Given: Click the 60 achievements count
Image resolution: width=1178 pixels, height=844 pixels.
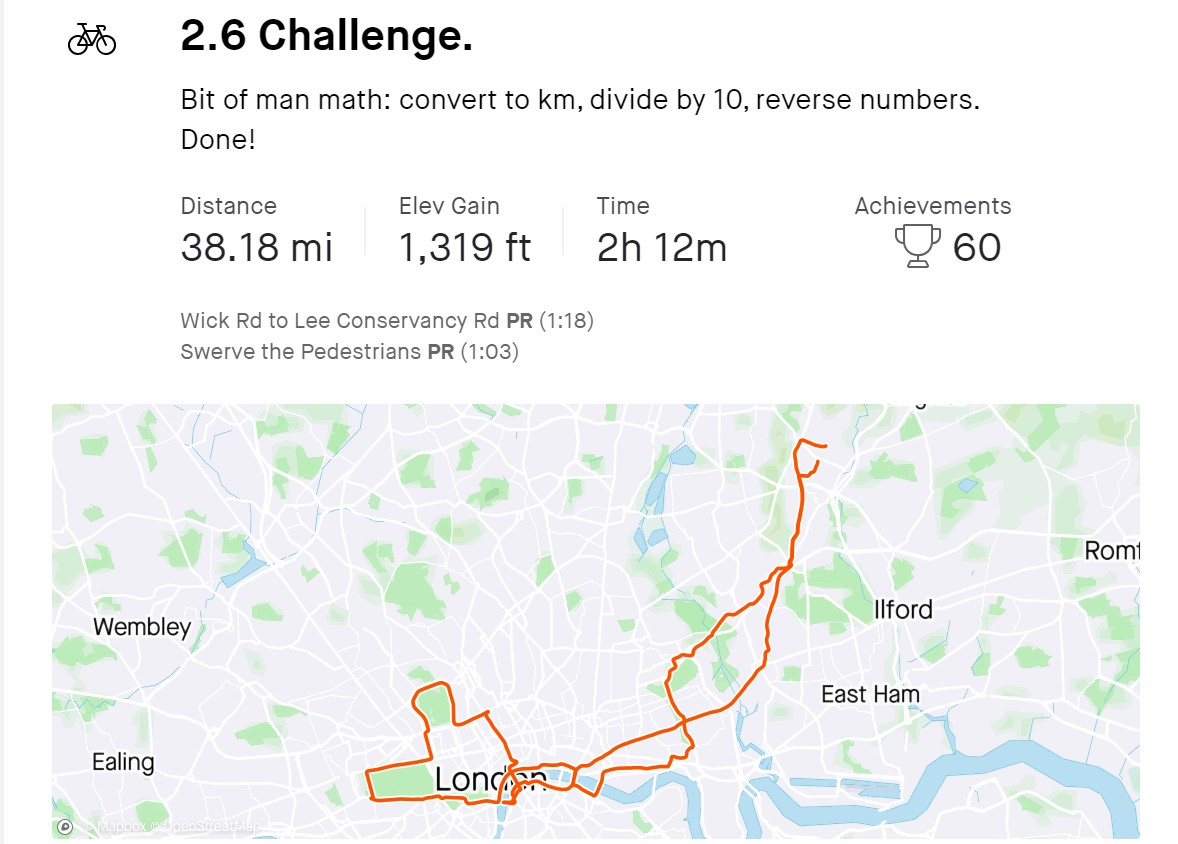Looking at the screenshot, I should 977,247.
